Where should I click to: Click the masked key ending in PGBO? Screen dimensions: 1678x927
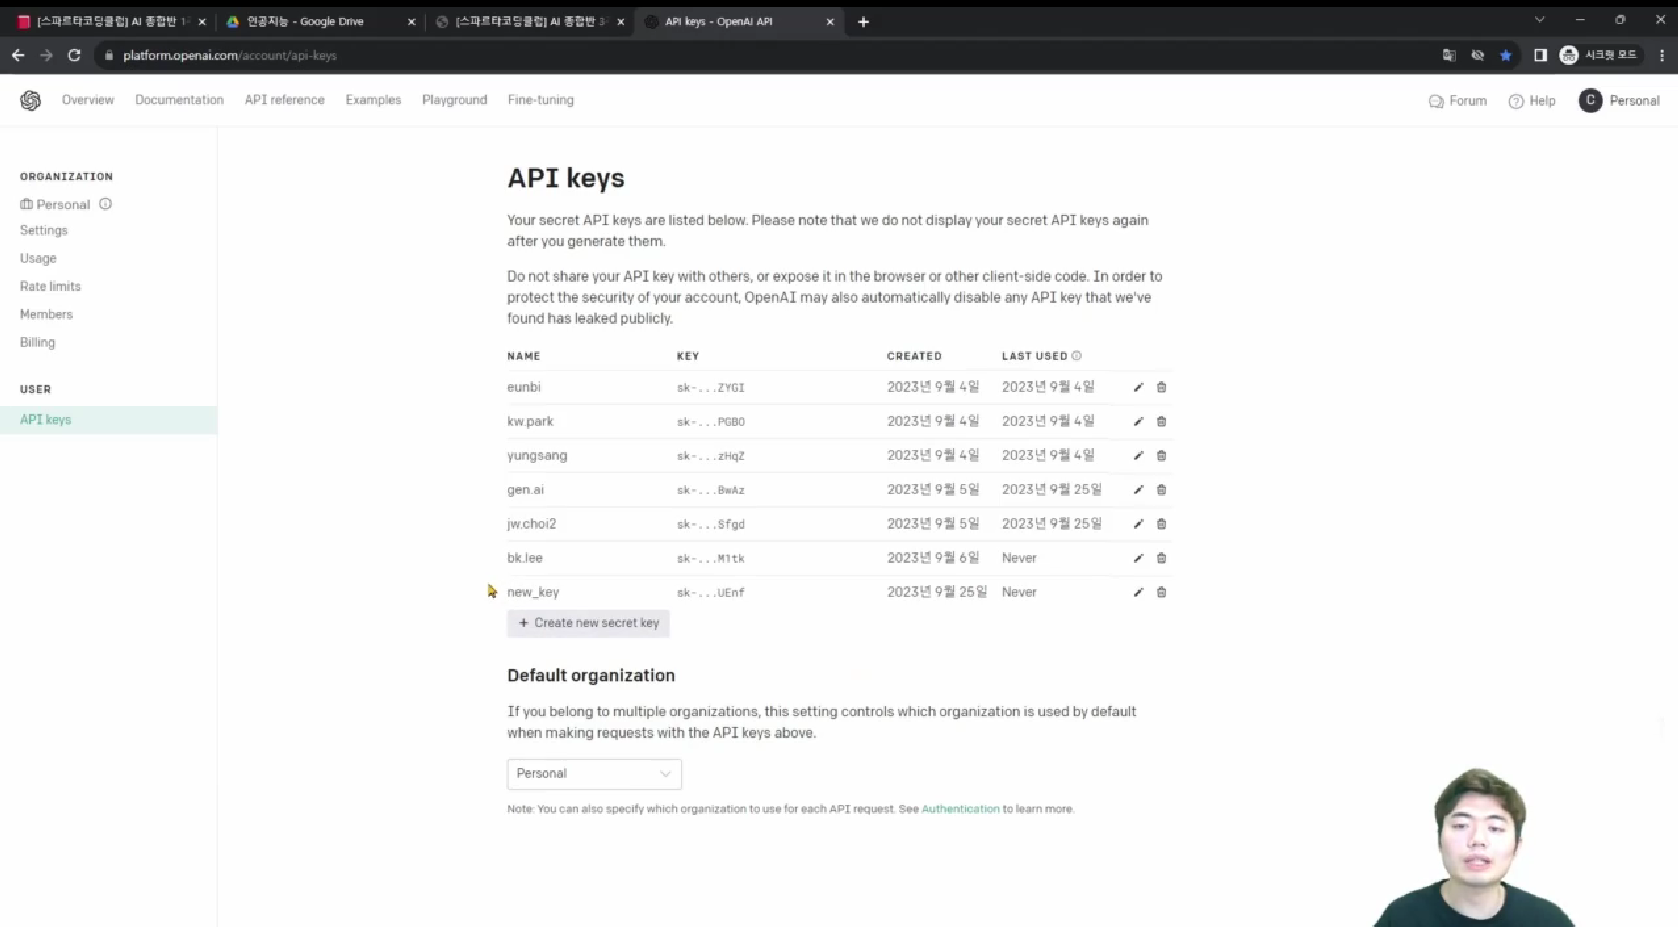pos(711,422)
